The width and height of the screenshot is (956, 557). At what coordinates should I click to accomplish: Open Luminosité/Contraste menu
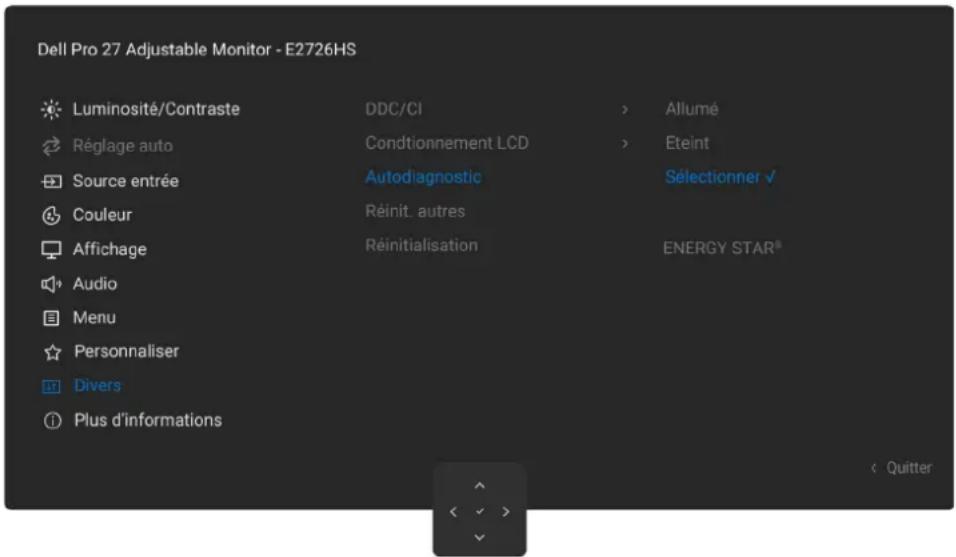(156, 110)
